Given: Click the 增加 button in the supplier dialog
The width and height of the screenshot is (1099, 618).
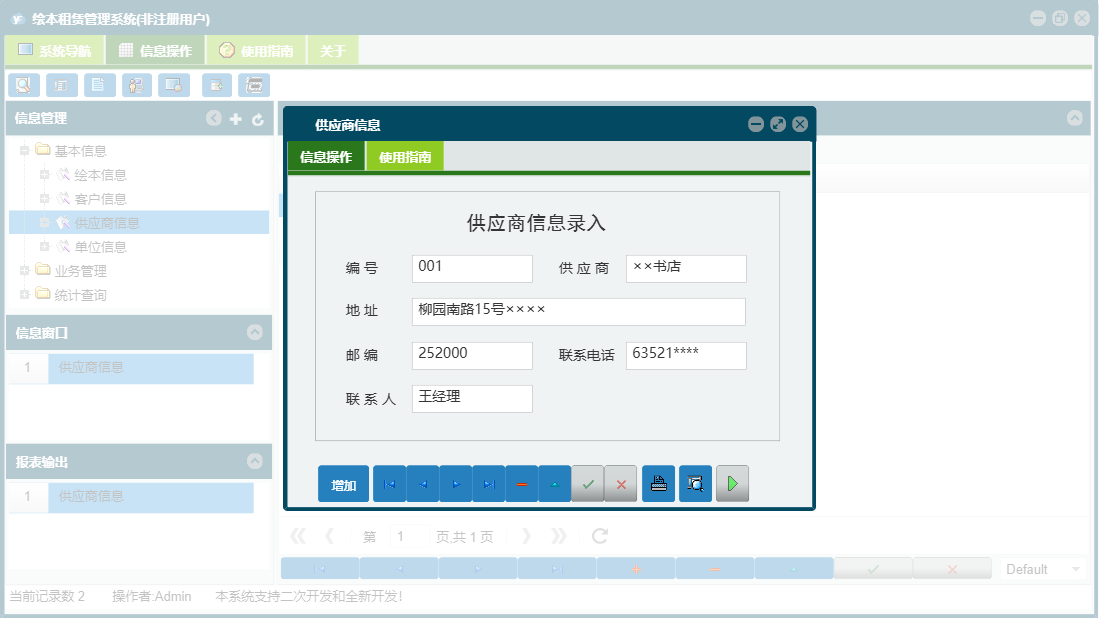Looking at the screenshot, I should click(342, 483).
